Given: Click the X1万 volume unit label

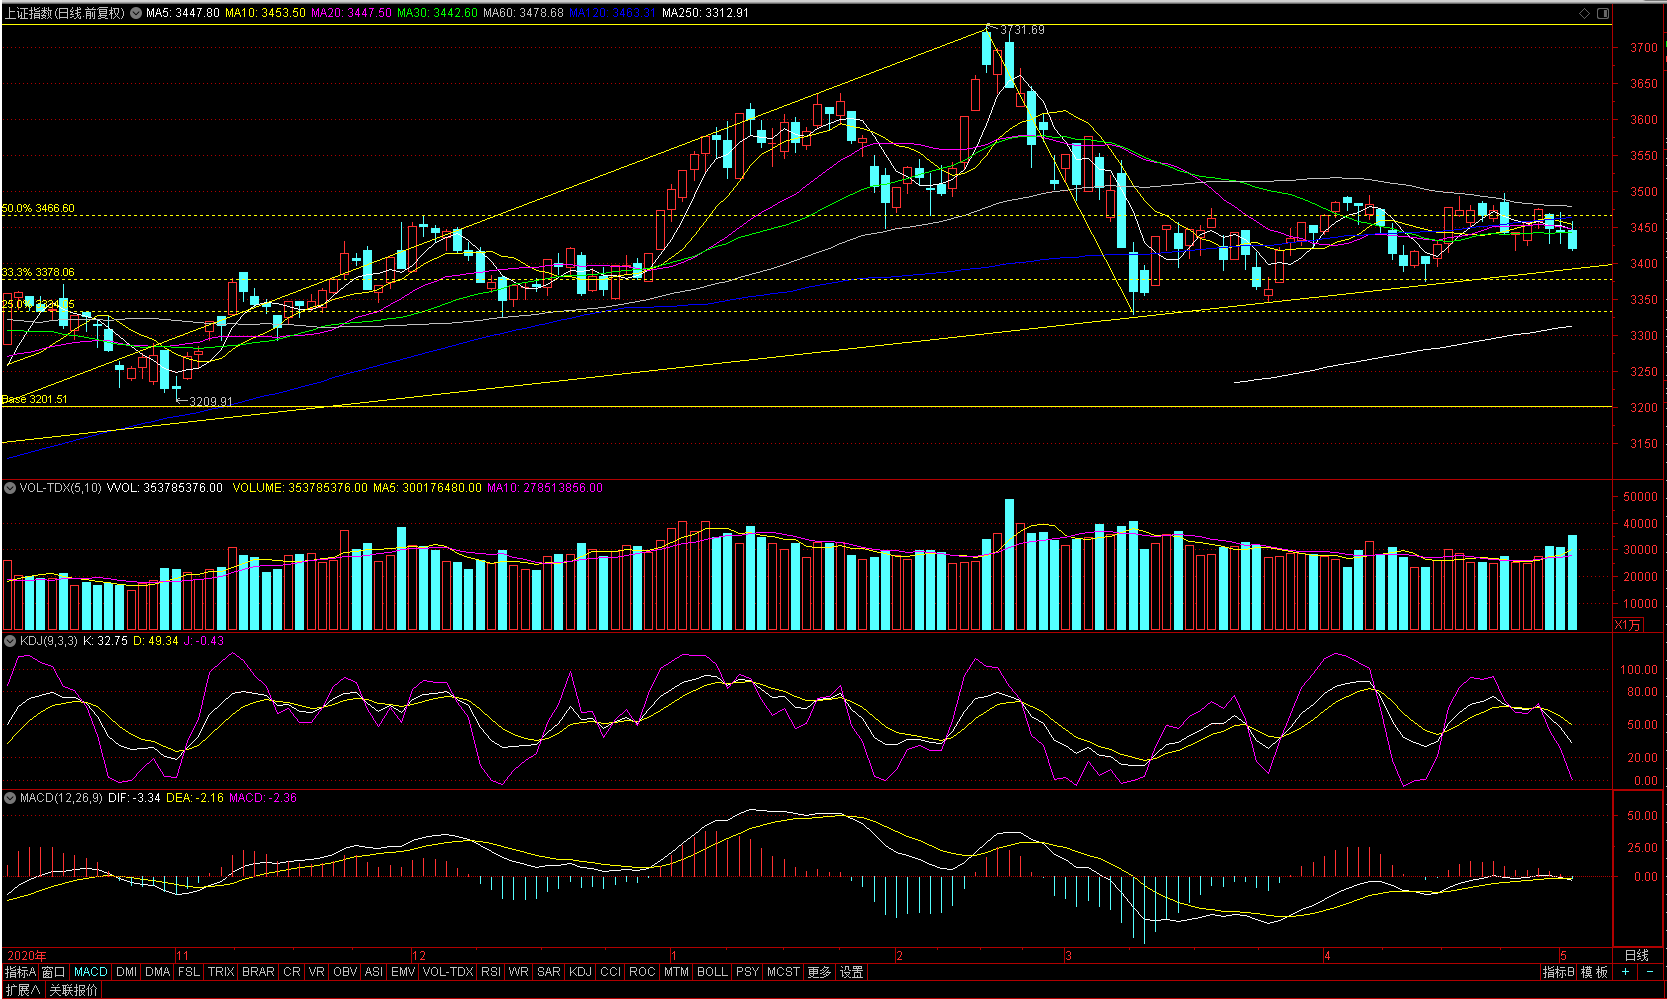Looking at the screenshot, I should 1628,625.
